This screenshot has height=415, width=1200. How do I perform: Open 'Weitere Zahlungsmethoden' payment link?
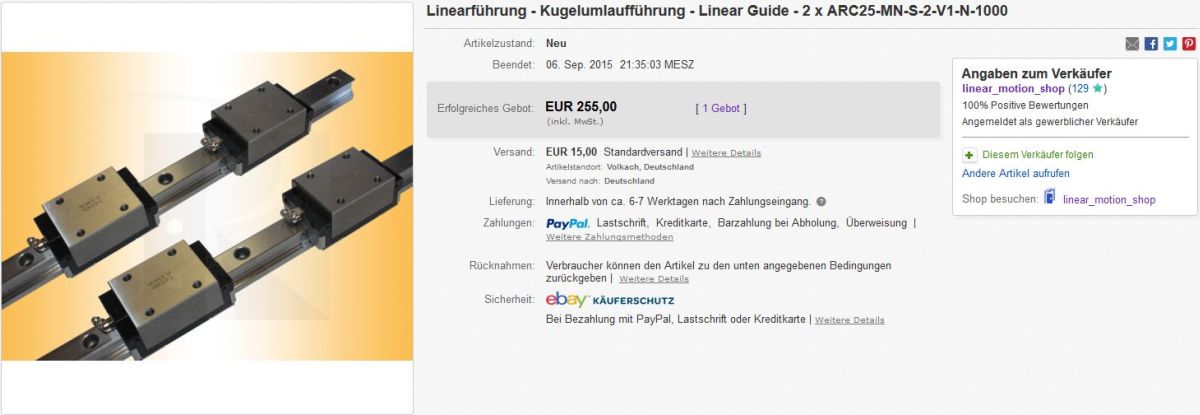[x=609, y=237]
